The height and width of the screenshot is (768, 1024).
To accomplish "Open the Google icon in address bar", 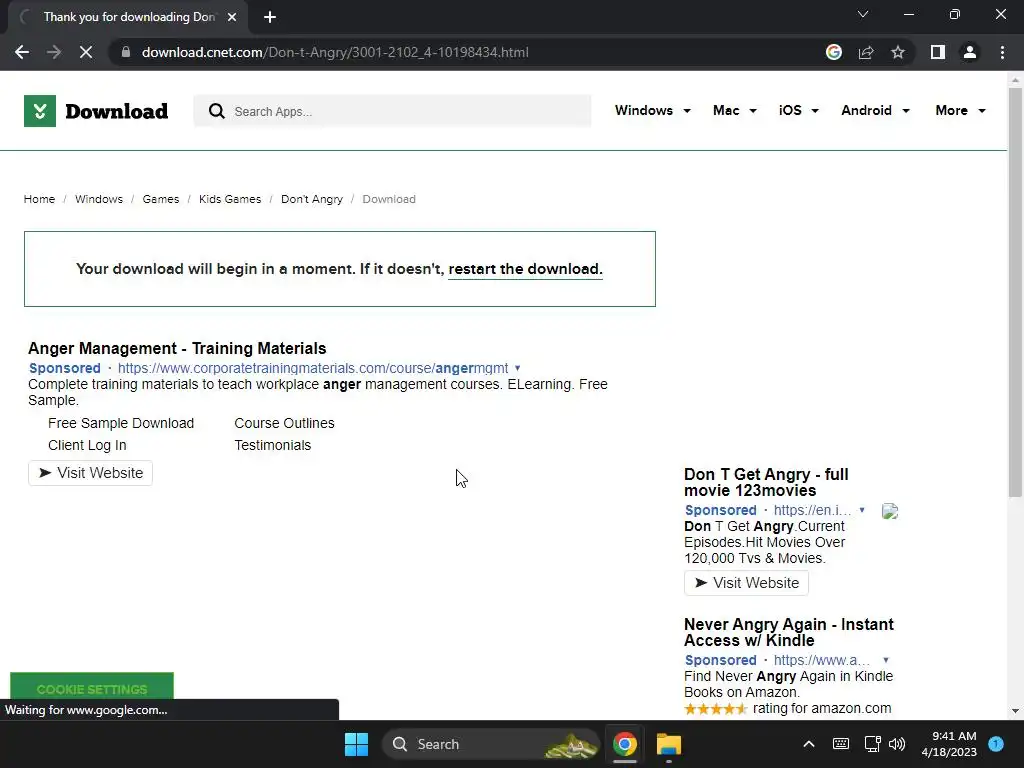I will point(833,52).
